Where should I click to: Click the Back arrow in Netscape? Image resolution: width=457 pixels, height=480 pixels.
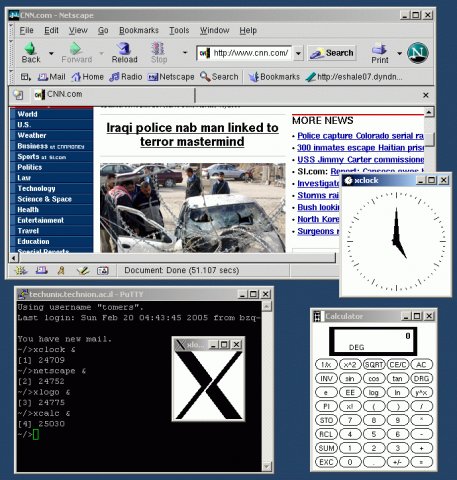[x=31, y=53]
